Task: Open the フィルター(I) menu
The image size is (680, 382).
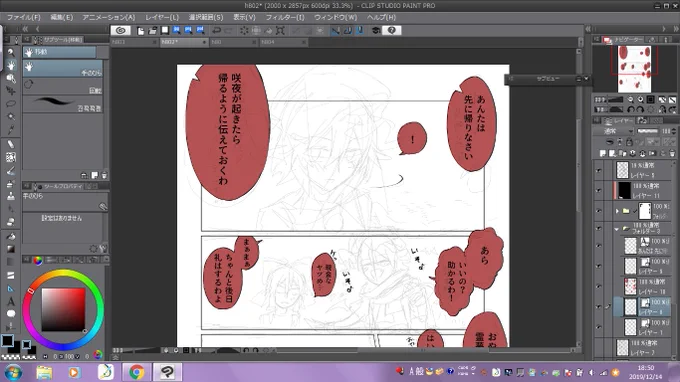Action: coord(285,17)
